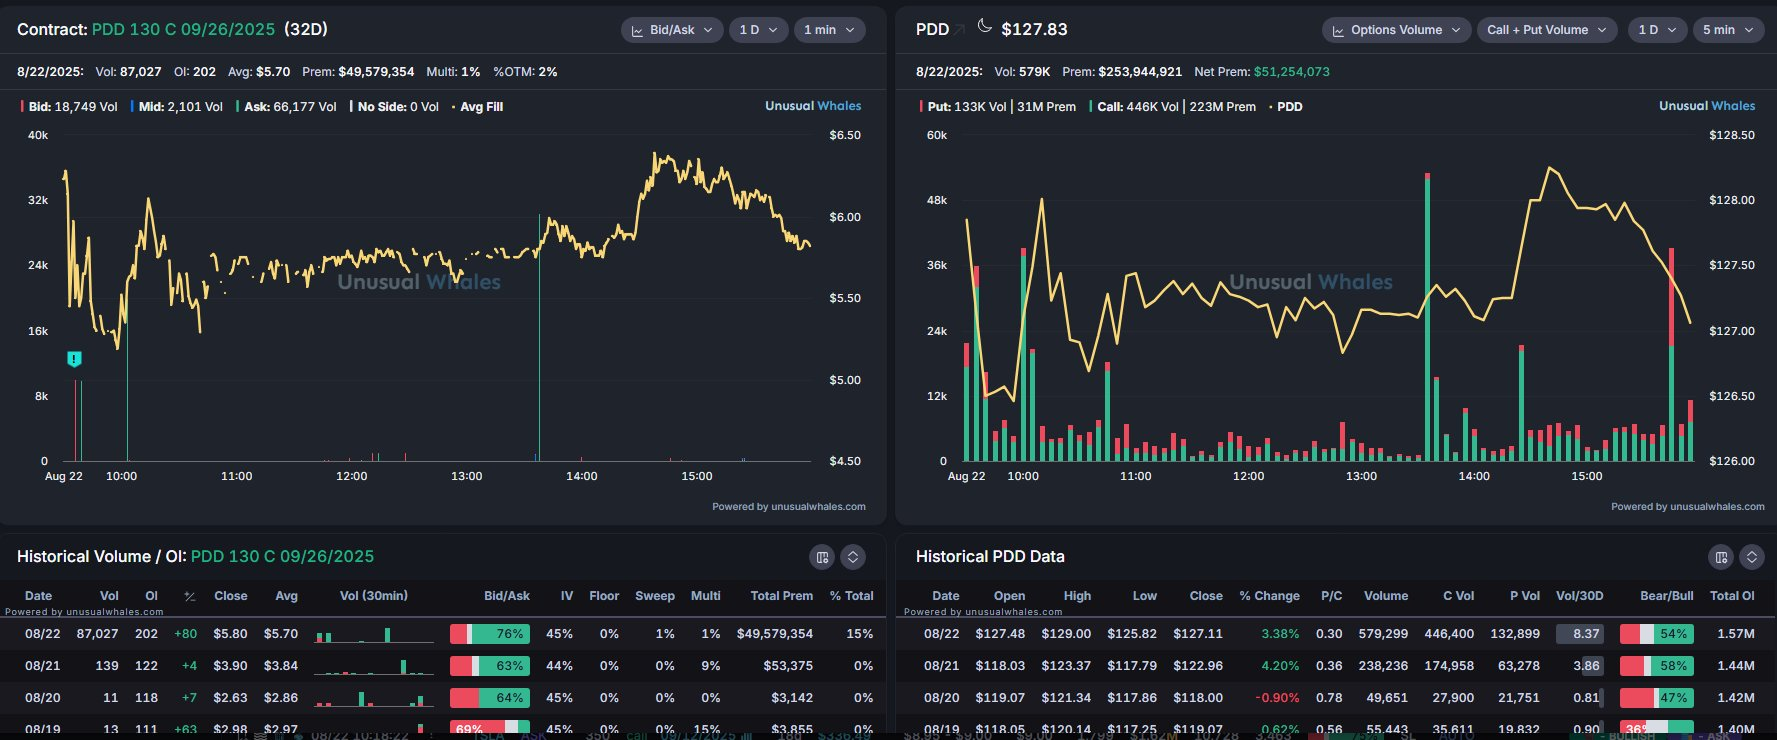The image size is (1777, 740).
Task: Click the -0.90% change cell for 08/20
Action: [x=1278, y=698]
